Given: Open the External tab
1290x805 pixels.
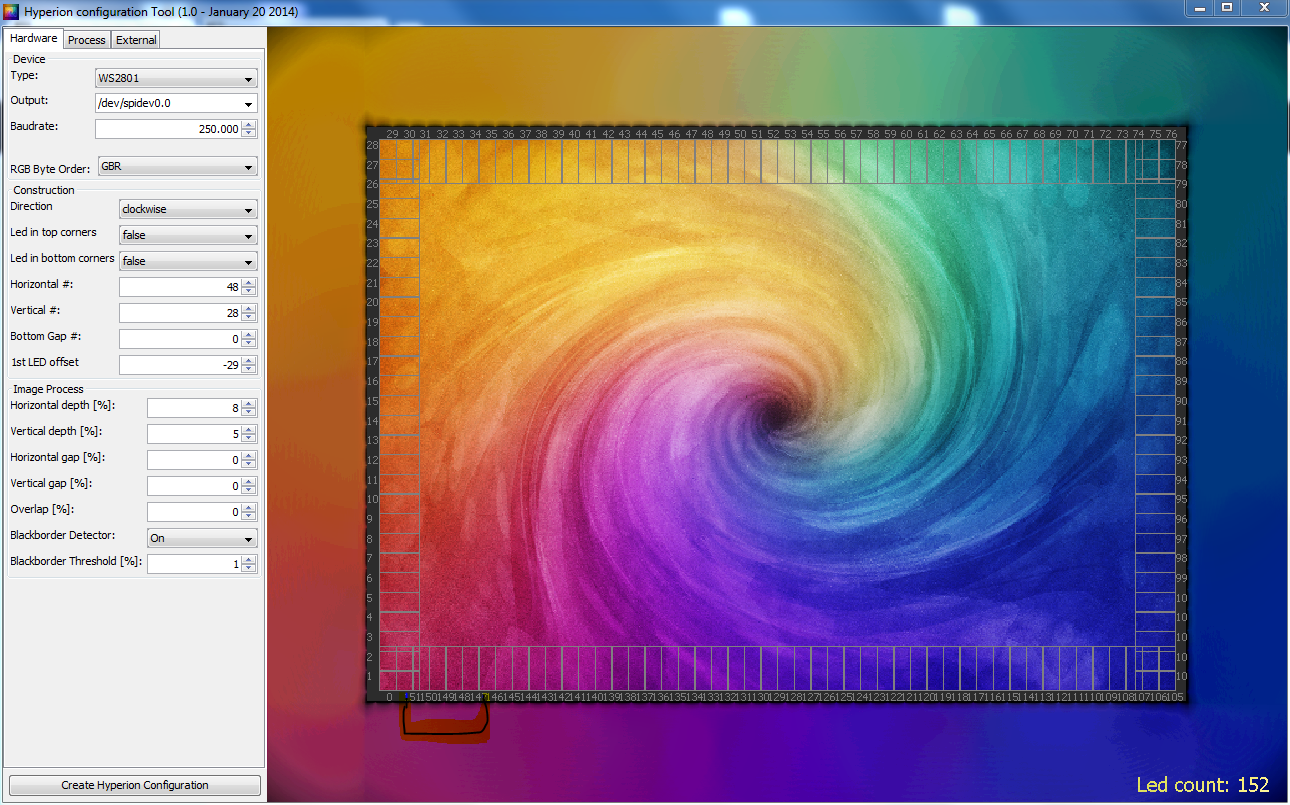Looking at the screenshot, I should (x=136, y=40).
